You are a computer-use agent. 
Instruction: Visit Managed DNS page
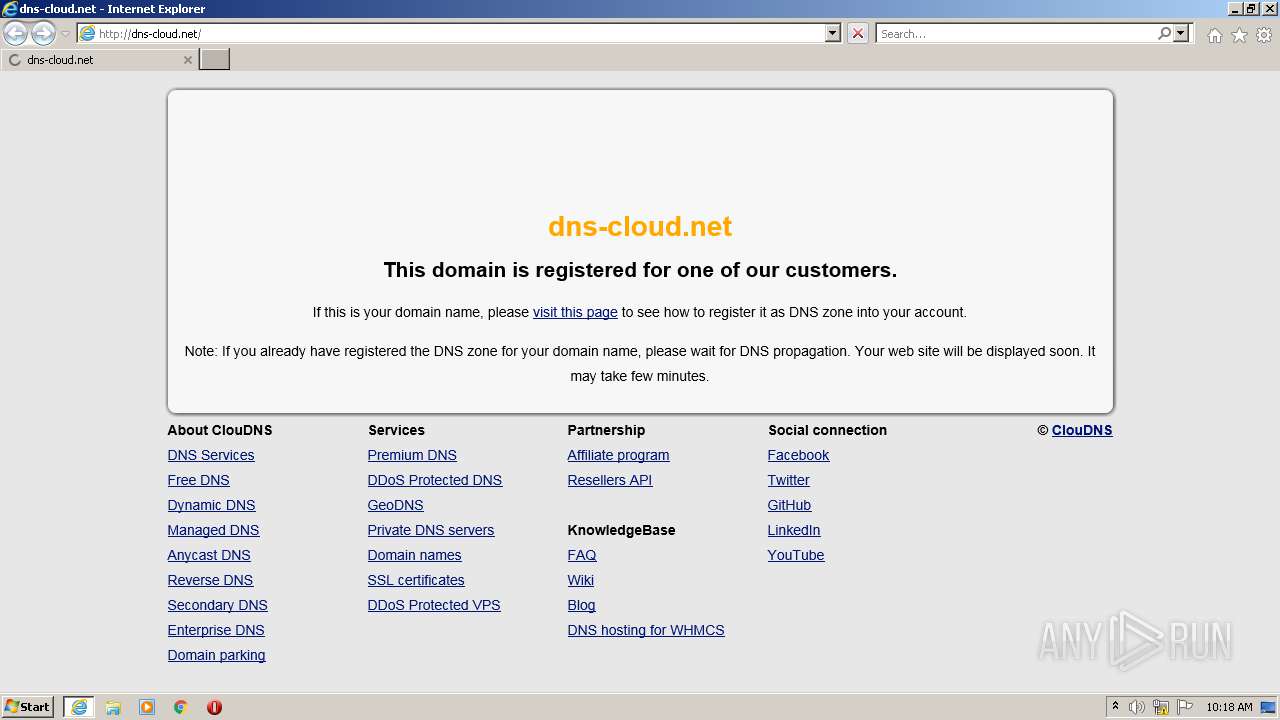[213, 530]
